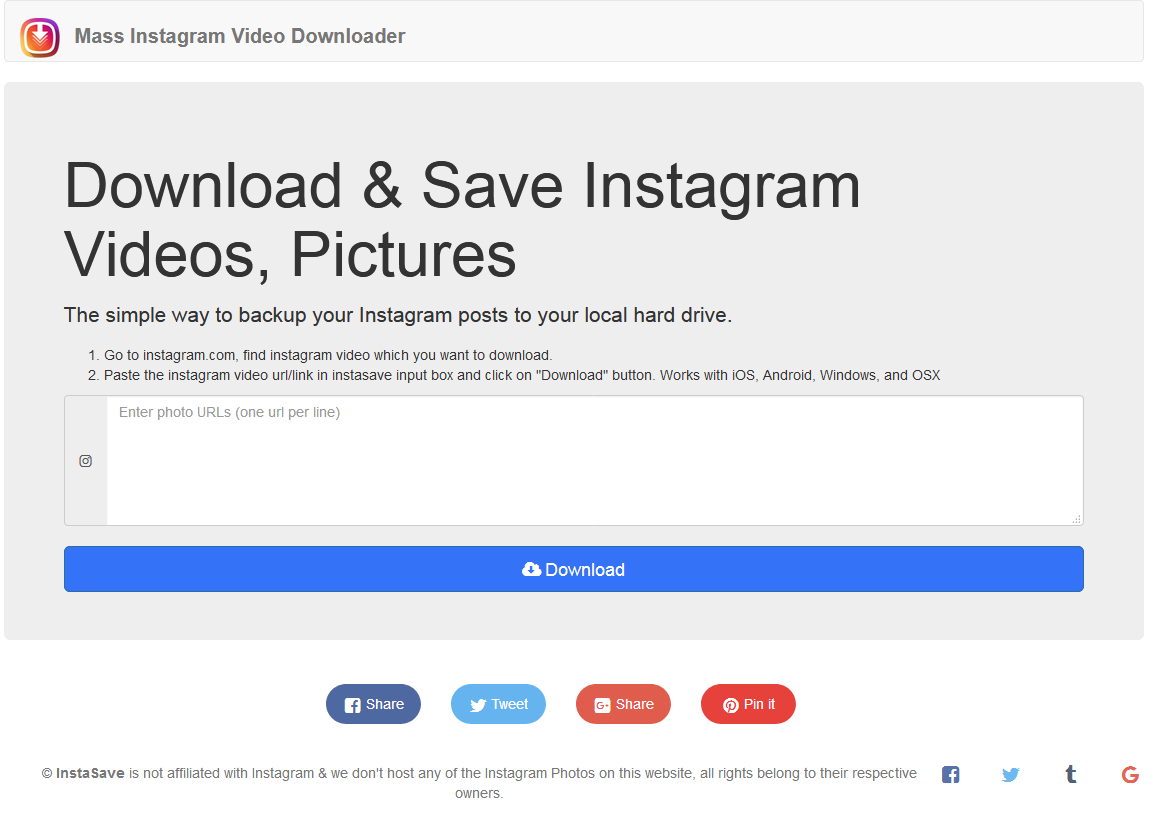The image size is (1163, 819).
Task: Click the Facebook icon on the Share button
Action: [x=352, y=704]
